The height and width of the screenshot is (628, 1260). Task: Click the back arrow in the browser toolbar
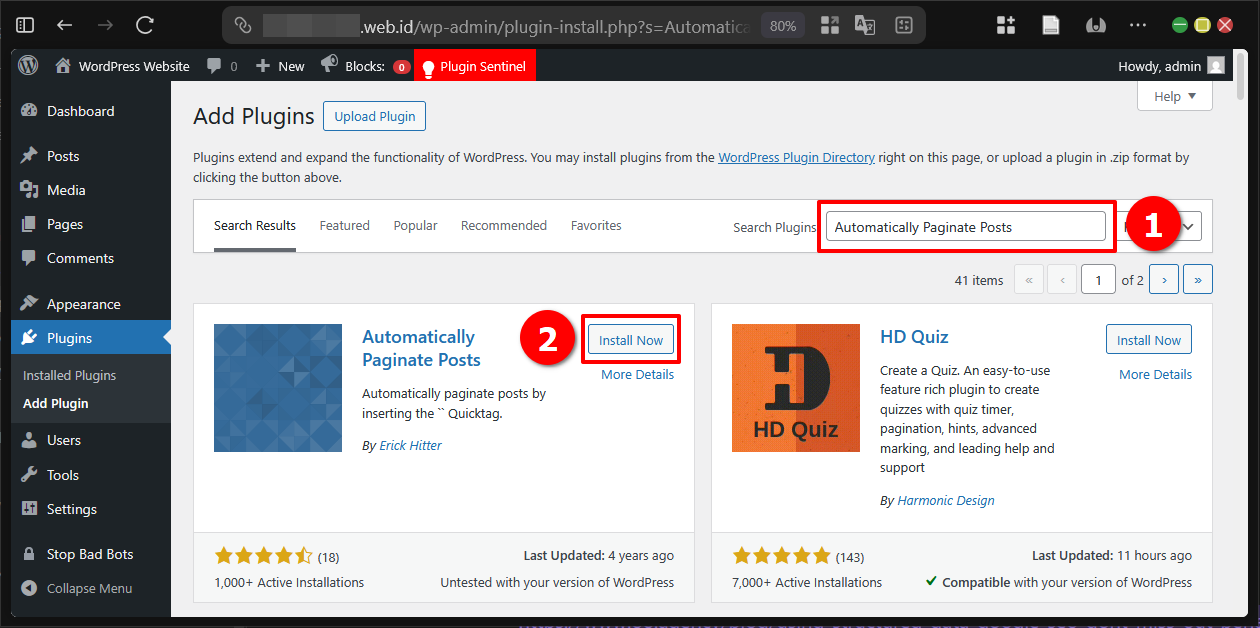63,25
